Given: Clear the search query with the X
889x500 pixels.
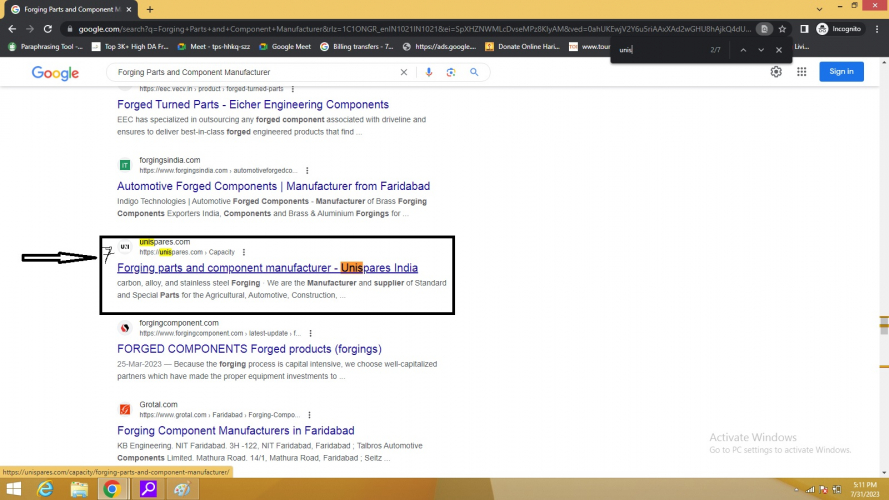Looking at the screenshot, I should [404, 72].
